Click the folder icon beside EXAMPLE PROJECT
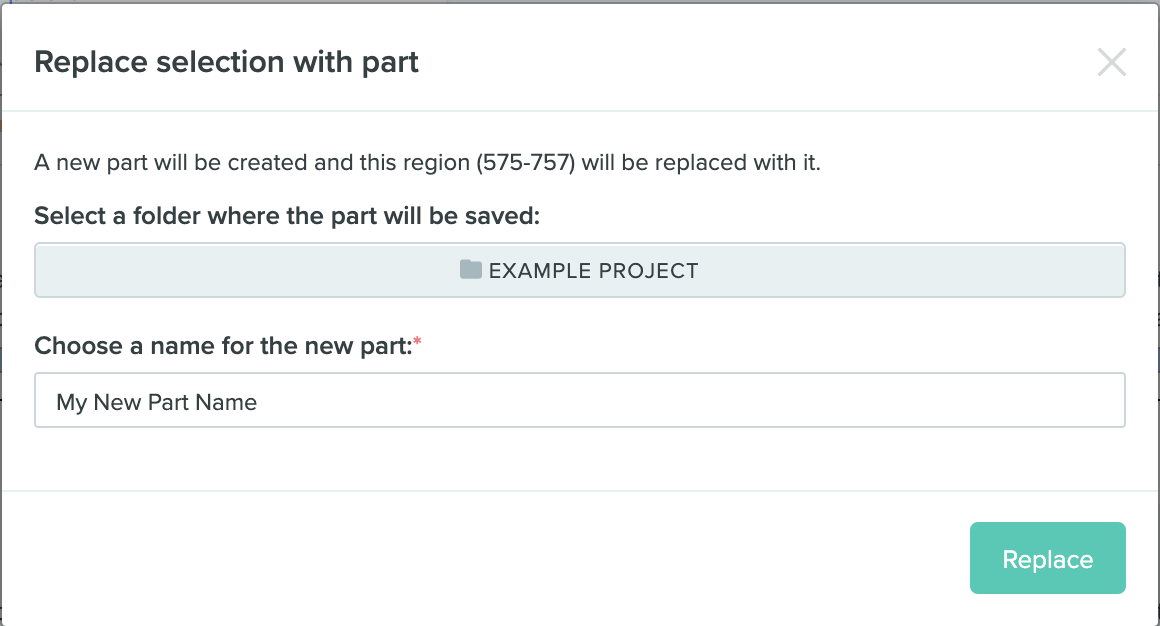1160x626 pixels. [x=471, y=270]
